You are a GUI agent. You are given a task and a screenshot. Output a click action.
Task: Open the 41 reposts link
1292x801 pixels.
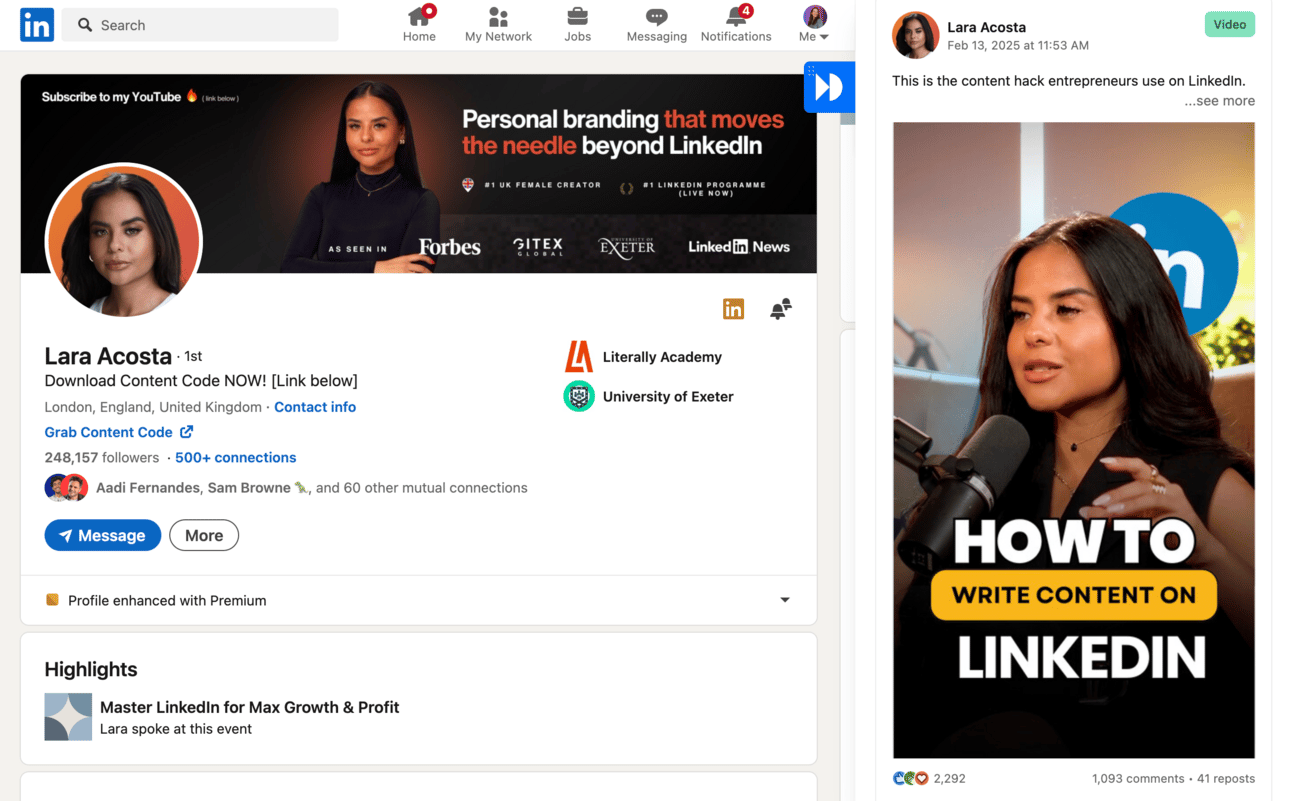1226,778
